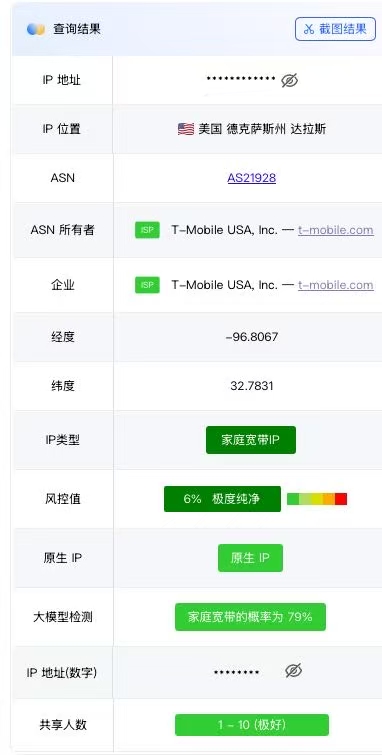The height and width of the screenshot is (755, 382).
Task: Click the 6% 极度纯净 risk badge
Action: (x=222, y=499)
